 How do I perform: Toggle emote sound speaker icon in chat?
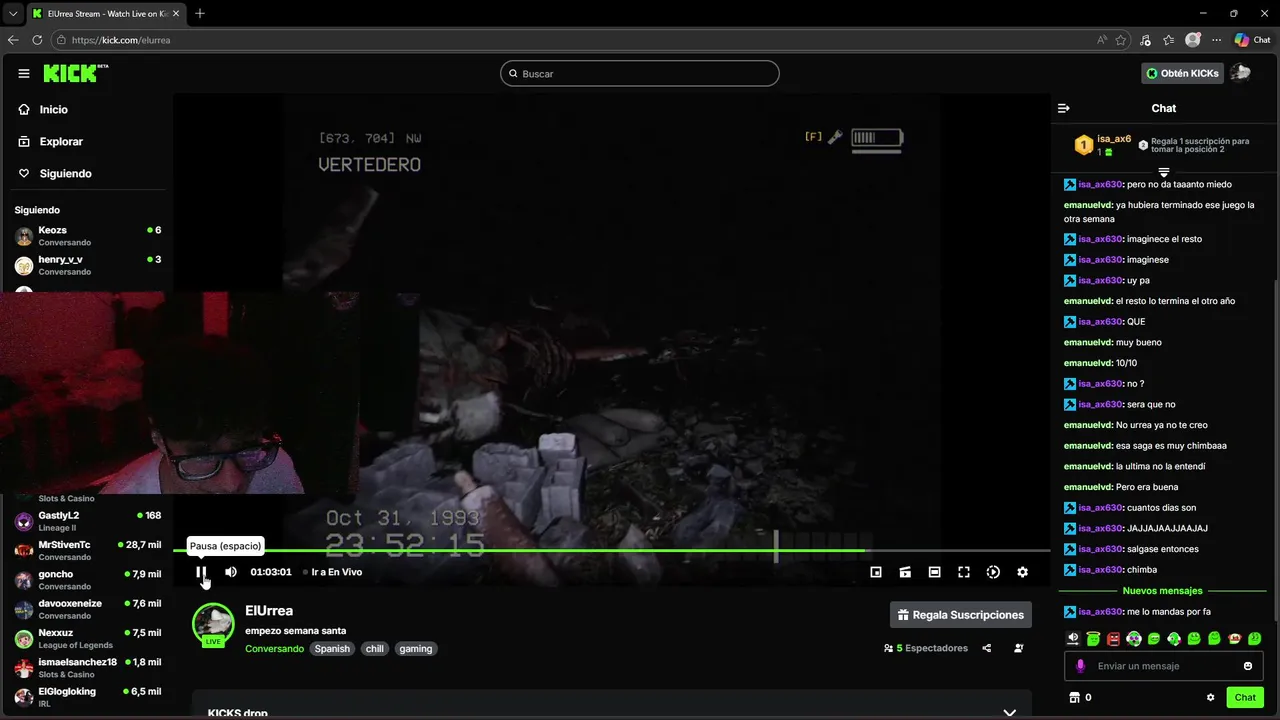click(x=1073, y=638)
